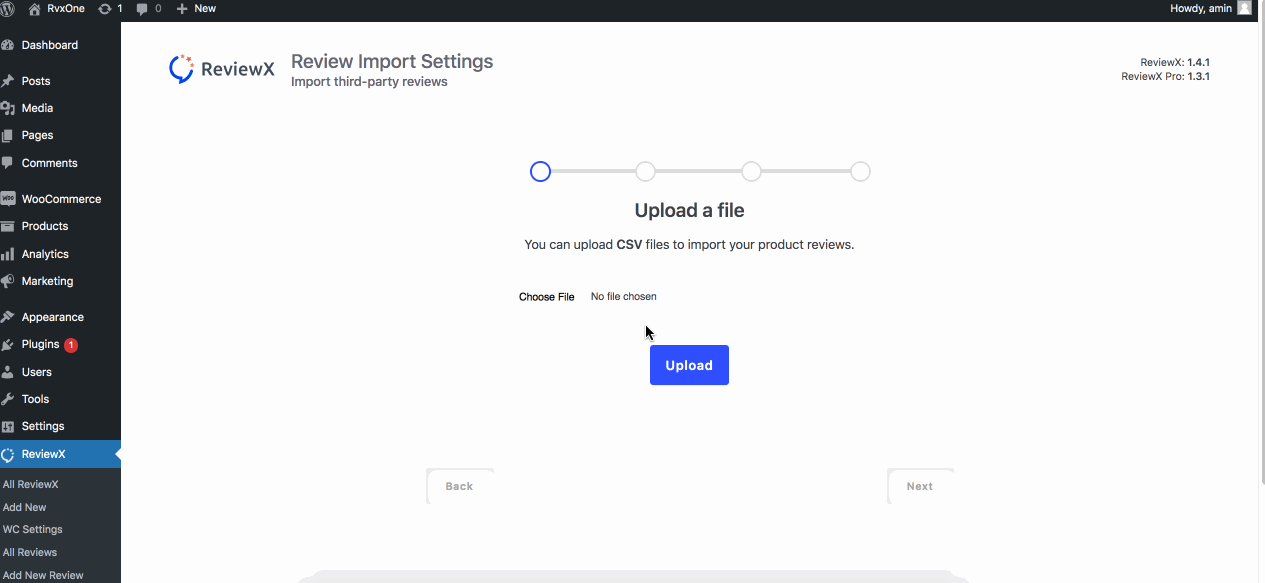Open the WC Settings submenu item
The image size is (1265, 583).
pos(33,529)
